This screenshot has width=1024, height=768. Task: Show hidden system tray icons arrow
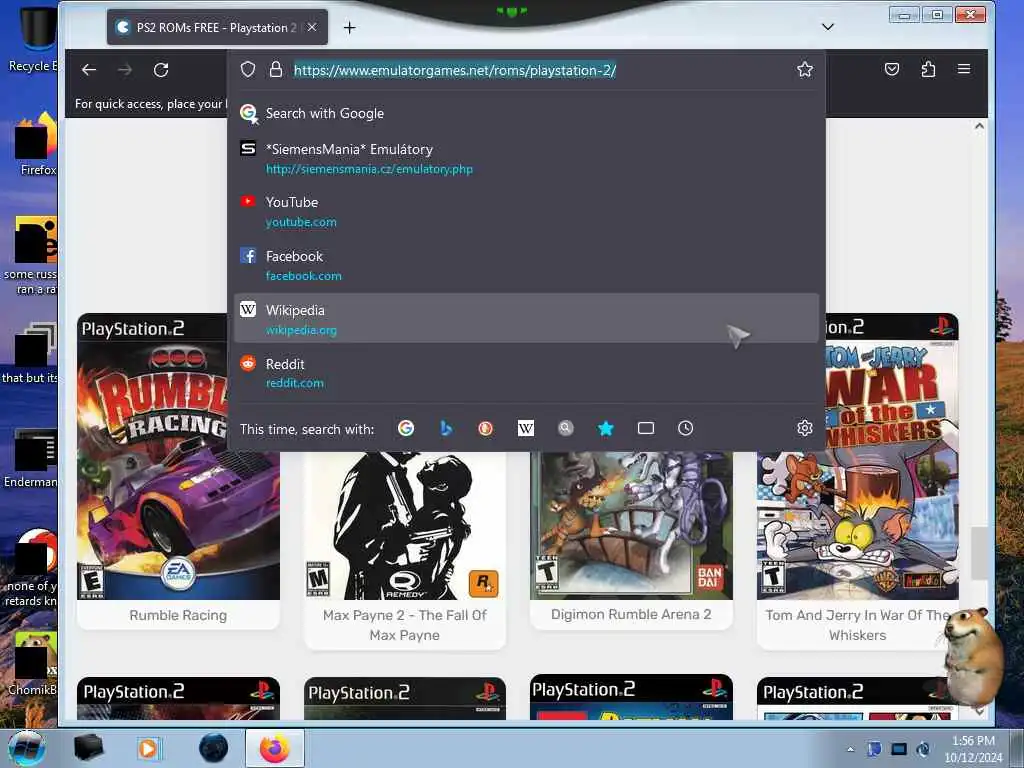[850, 749]
